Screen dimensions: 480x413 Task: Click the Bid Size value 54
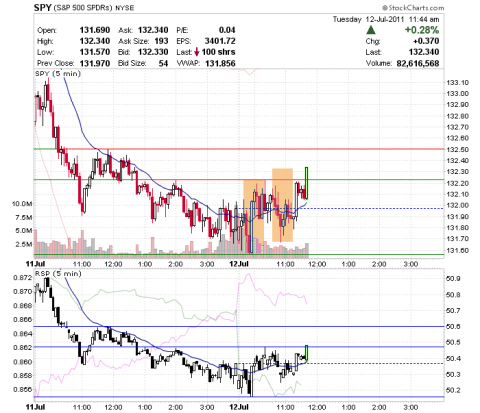163,63
